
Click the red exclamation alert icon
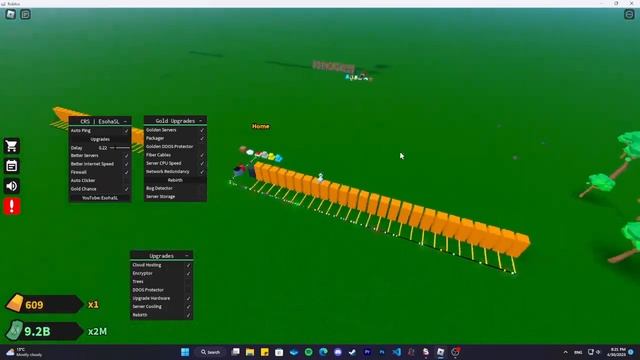point(12,206)
